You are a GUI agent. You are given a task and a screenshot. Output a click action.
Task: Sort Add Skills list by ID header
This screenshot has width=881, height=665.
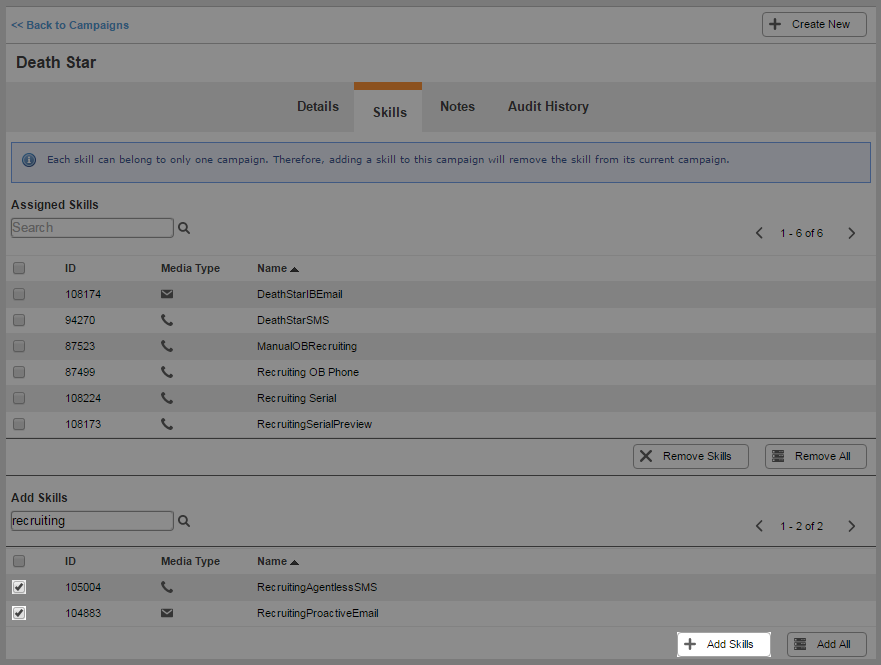[x=70, y=561]
